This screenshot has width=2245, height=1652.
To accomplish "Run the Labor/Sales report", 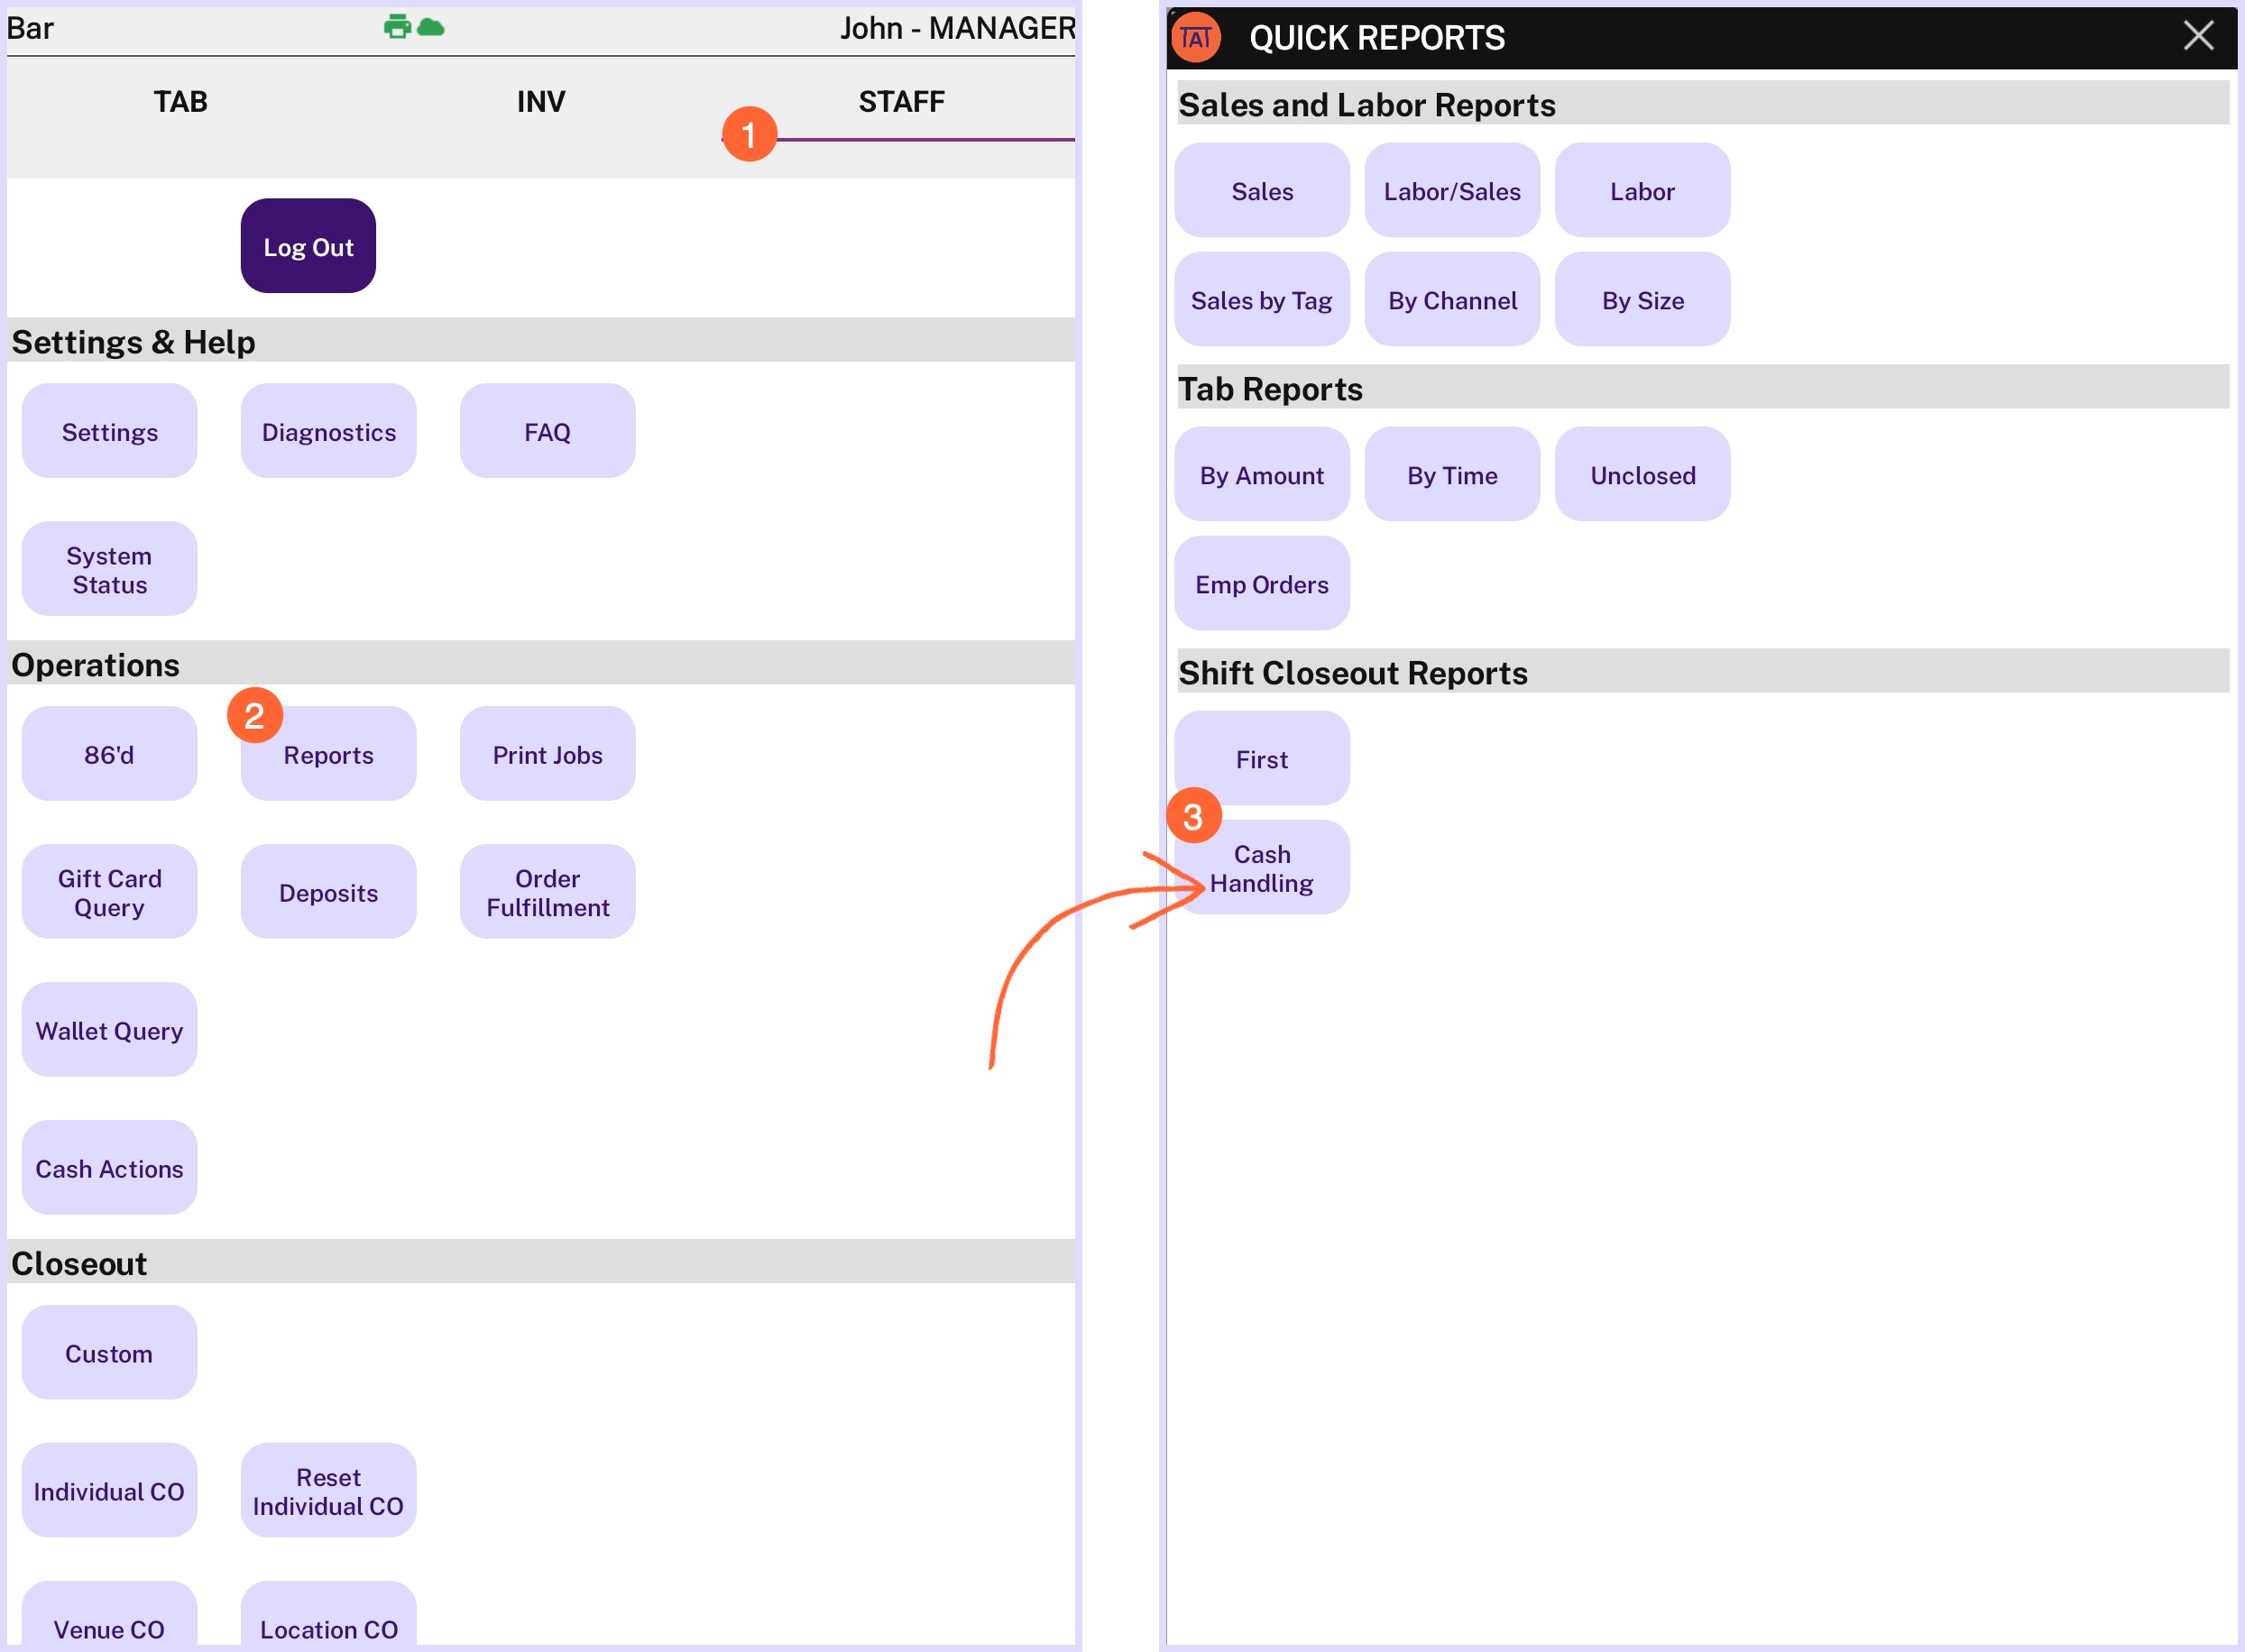I will [x=1451, y=191].
